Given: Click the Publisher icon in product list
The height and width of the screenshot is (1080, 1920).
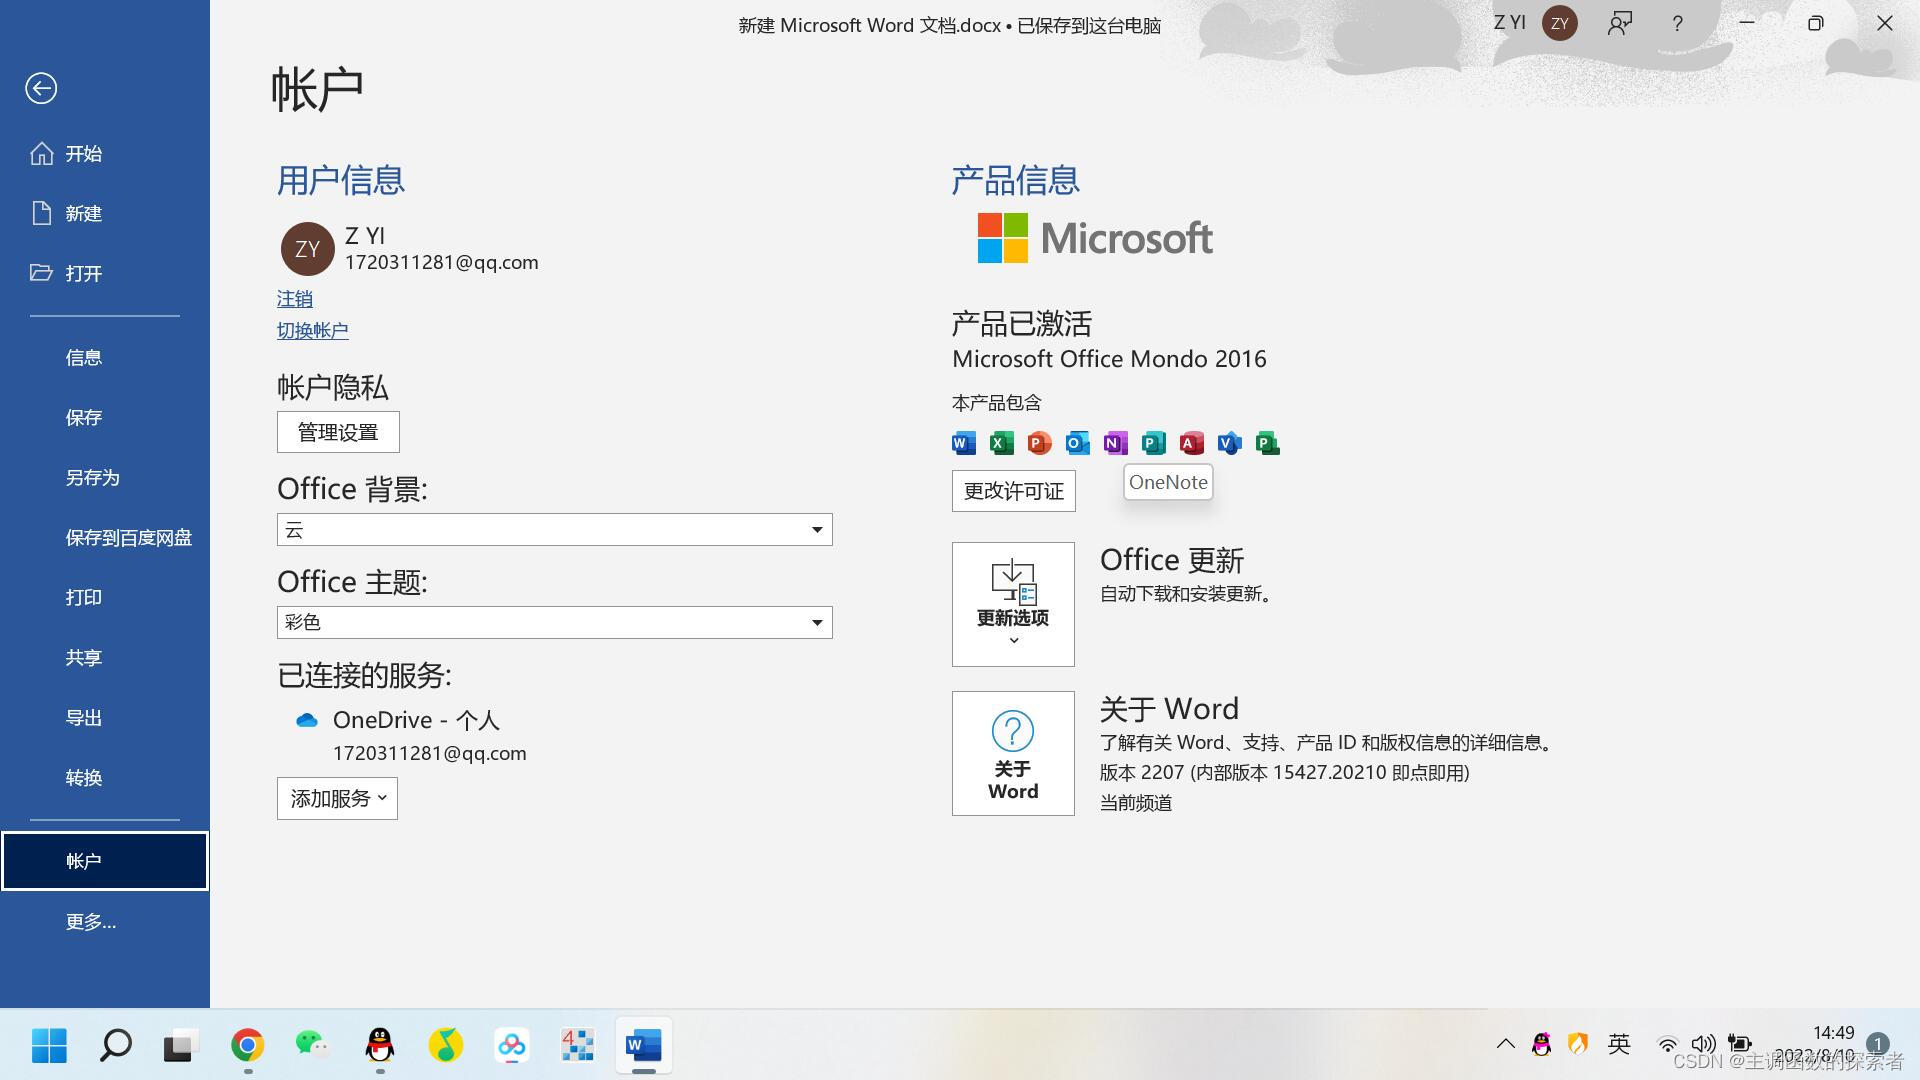Looking at the screenshot, I should [1154, 443].
